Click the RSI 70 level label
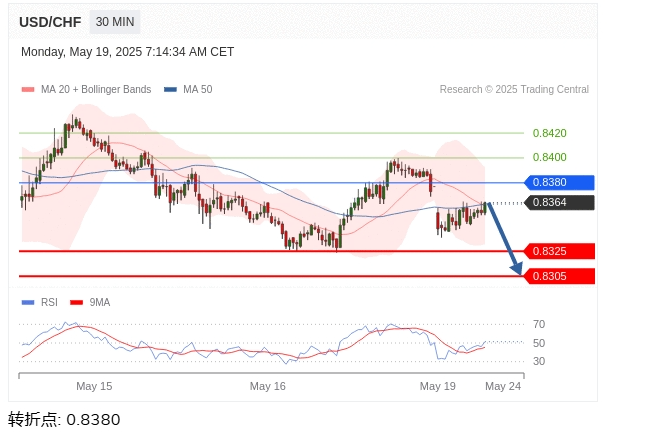 [539, 325]
